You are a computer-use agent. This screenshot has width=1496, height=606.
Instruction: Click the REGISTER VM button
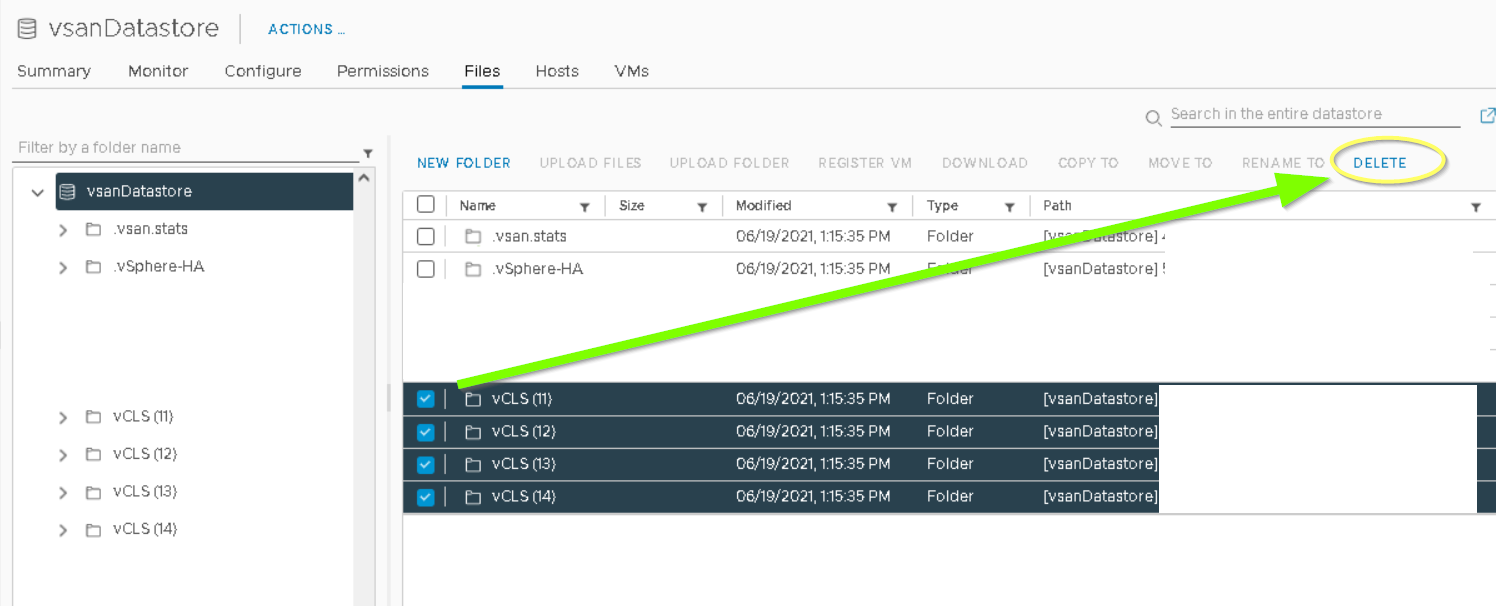865,163
